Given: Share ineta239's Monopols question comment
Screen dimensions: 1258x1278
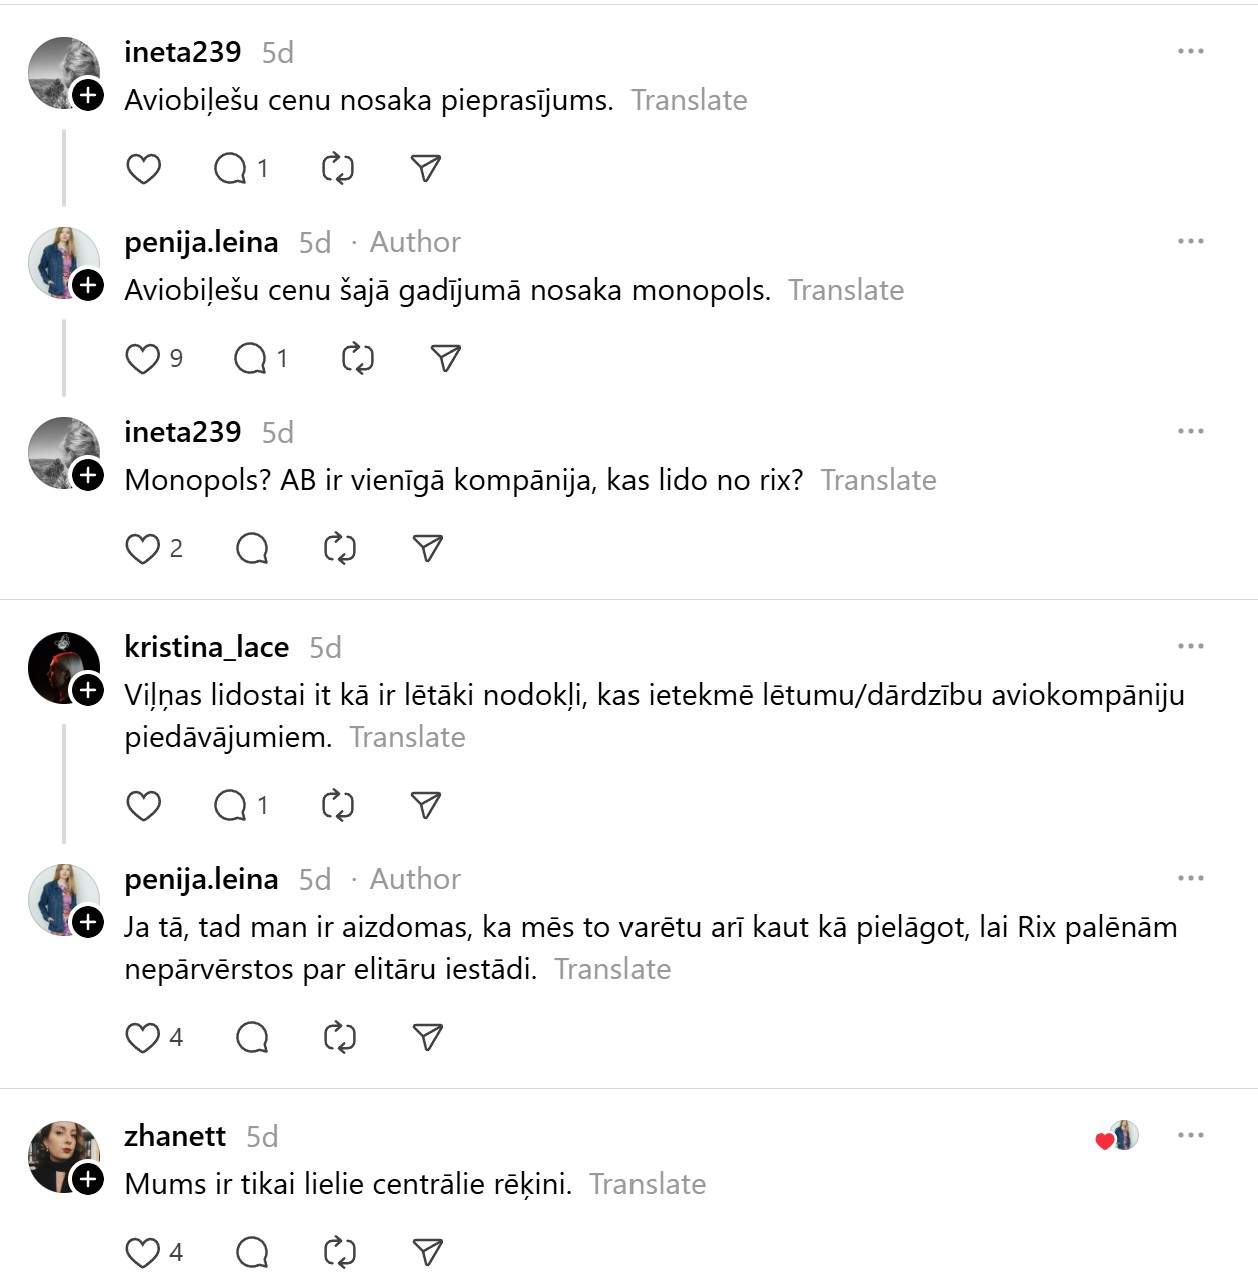Looking at the screenshot, I should tap(427, 548).
